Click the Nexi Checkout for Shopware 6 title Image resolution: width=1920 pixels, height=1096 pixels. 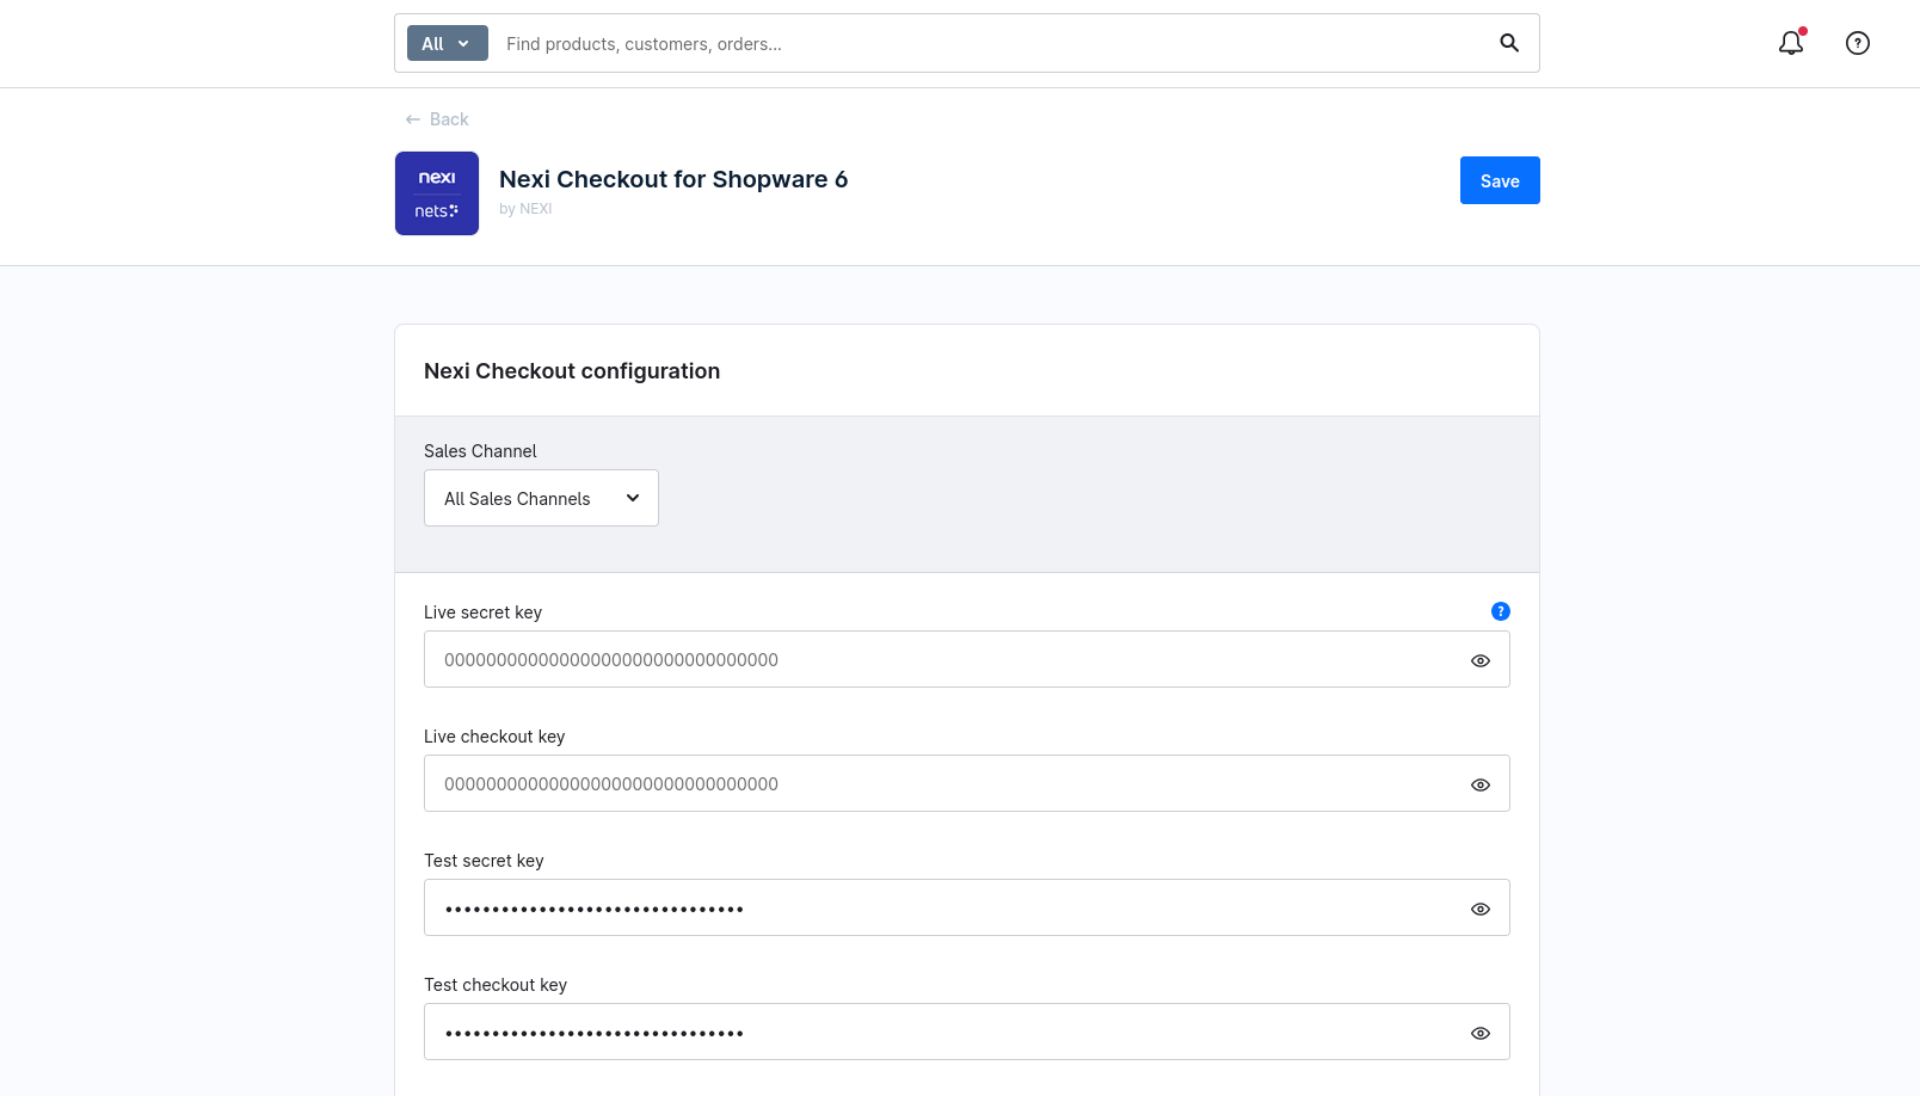click(673, 179)
